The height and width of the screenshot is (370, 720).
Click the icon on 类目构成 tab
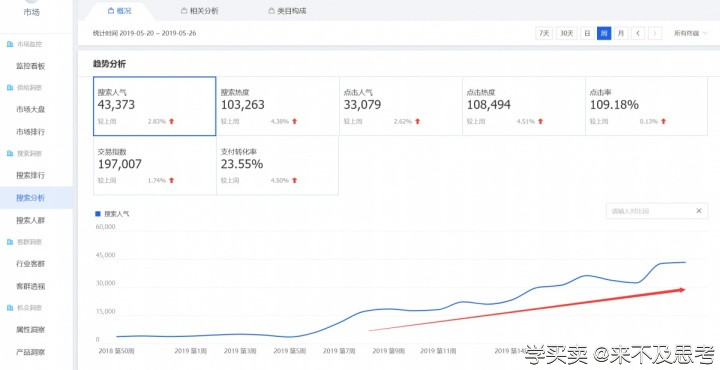pos(271,11)
